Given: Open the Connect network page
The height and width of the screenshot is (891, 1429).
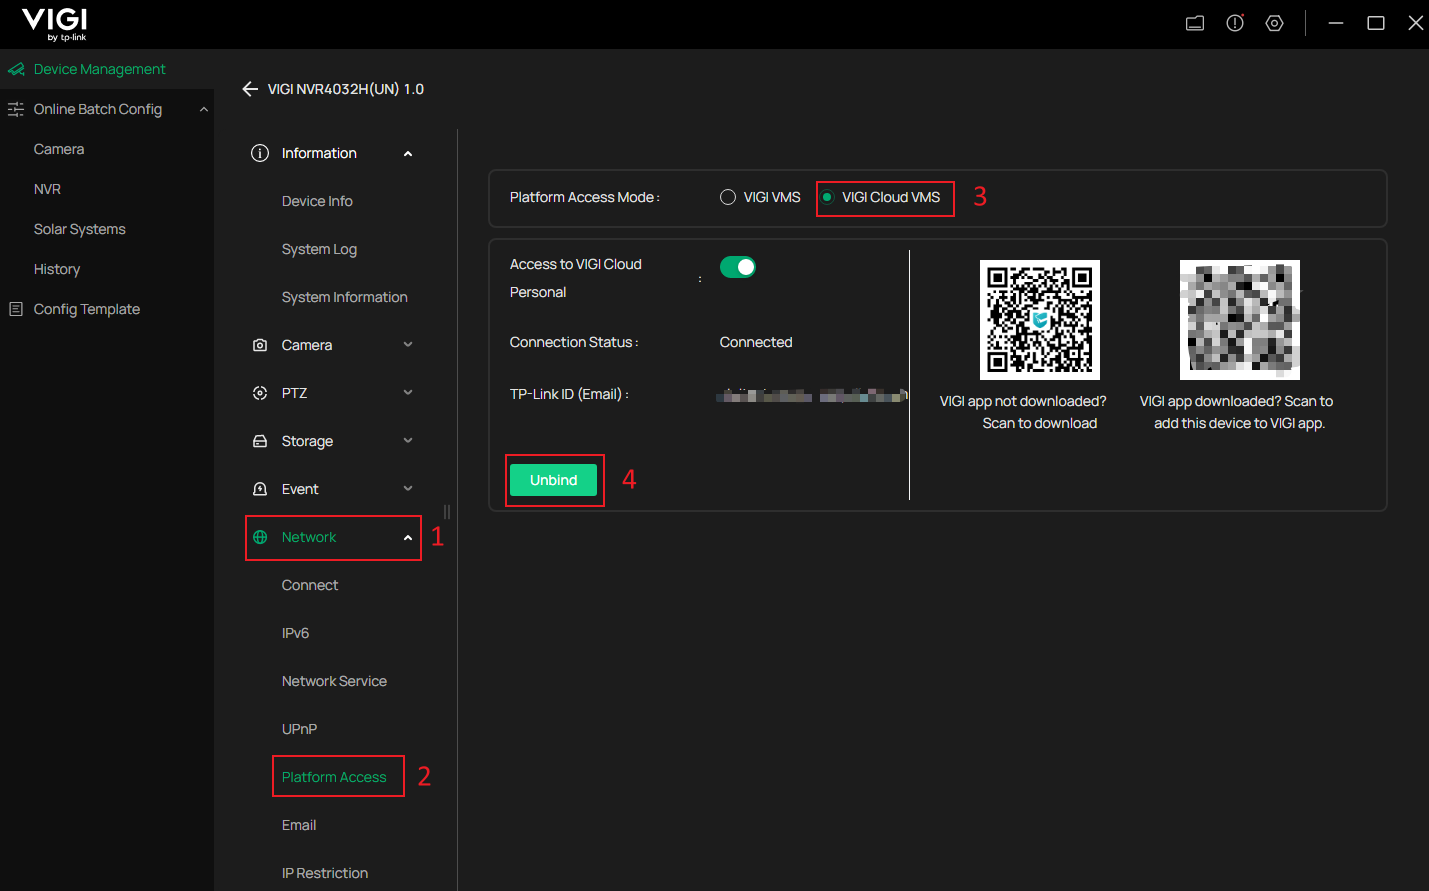Looking at the screenshot, I should [x=310, y=585].
